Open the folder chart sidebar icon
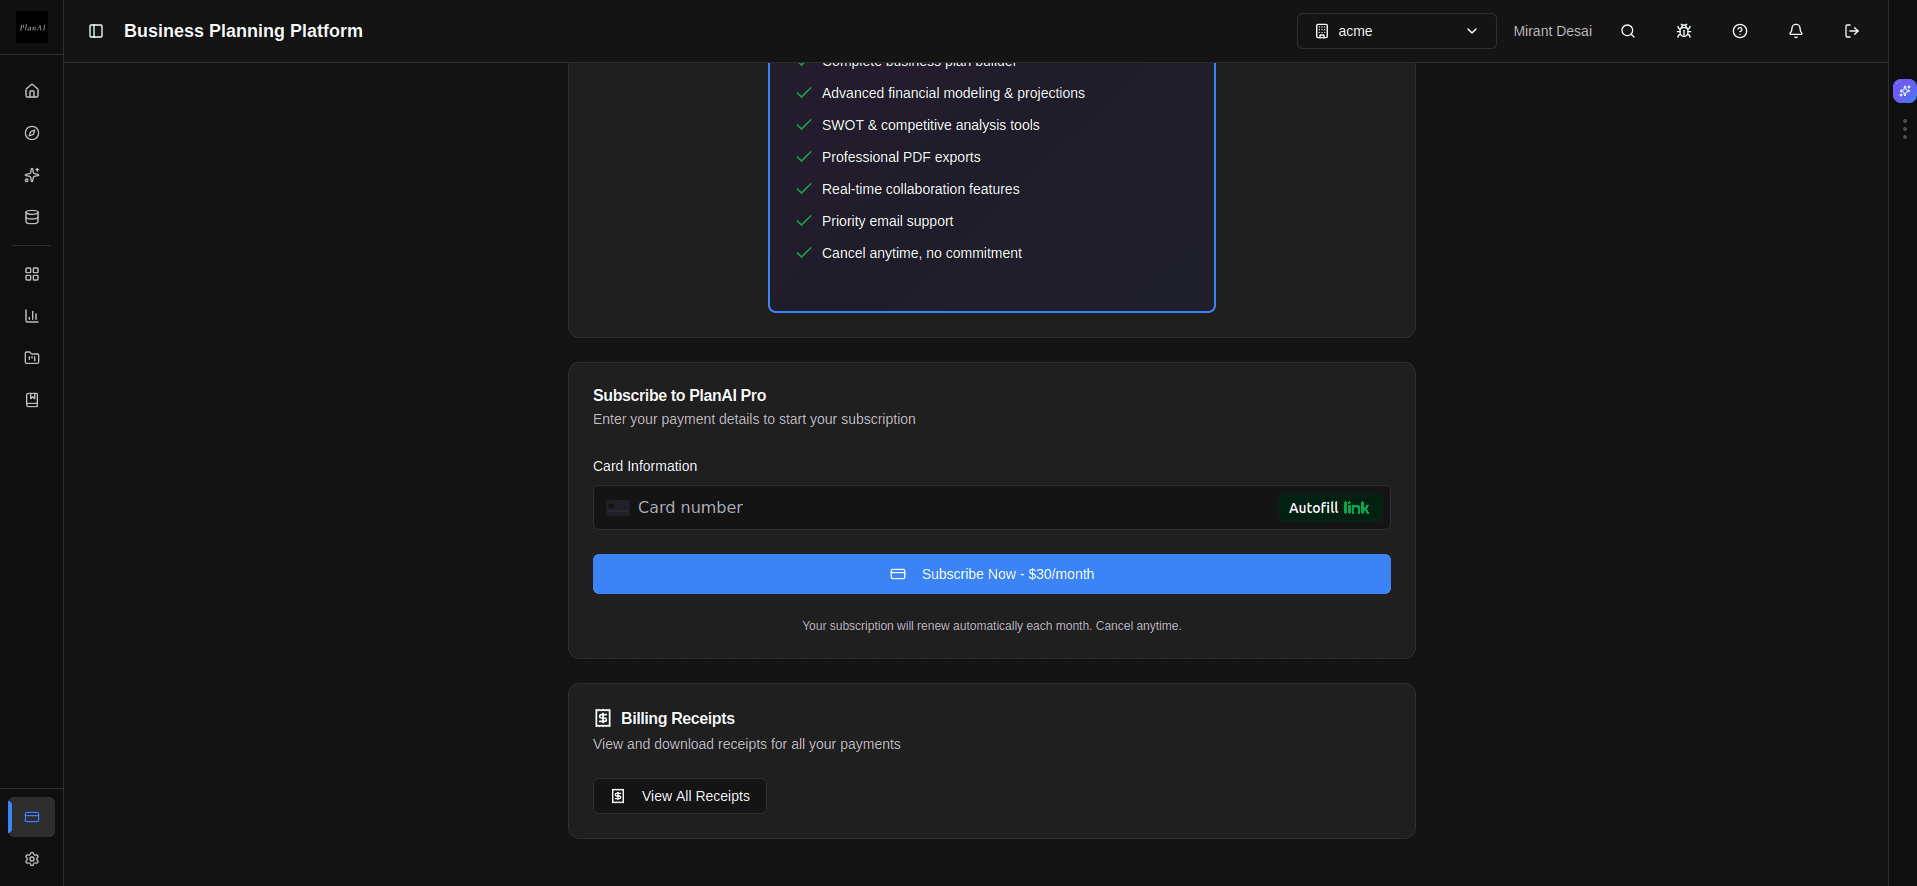1917x886 pixels. [32, 358]
